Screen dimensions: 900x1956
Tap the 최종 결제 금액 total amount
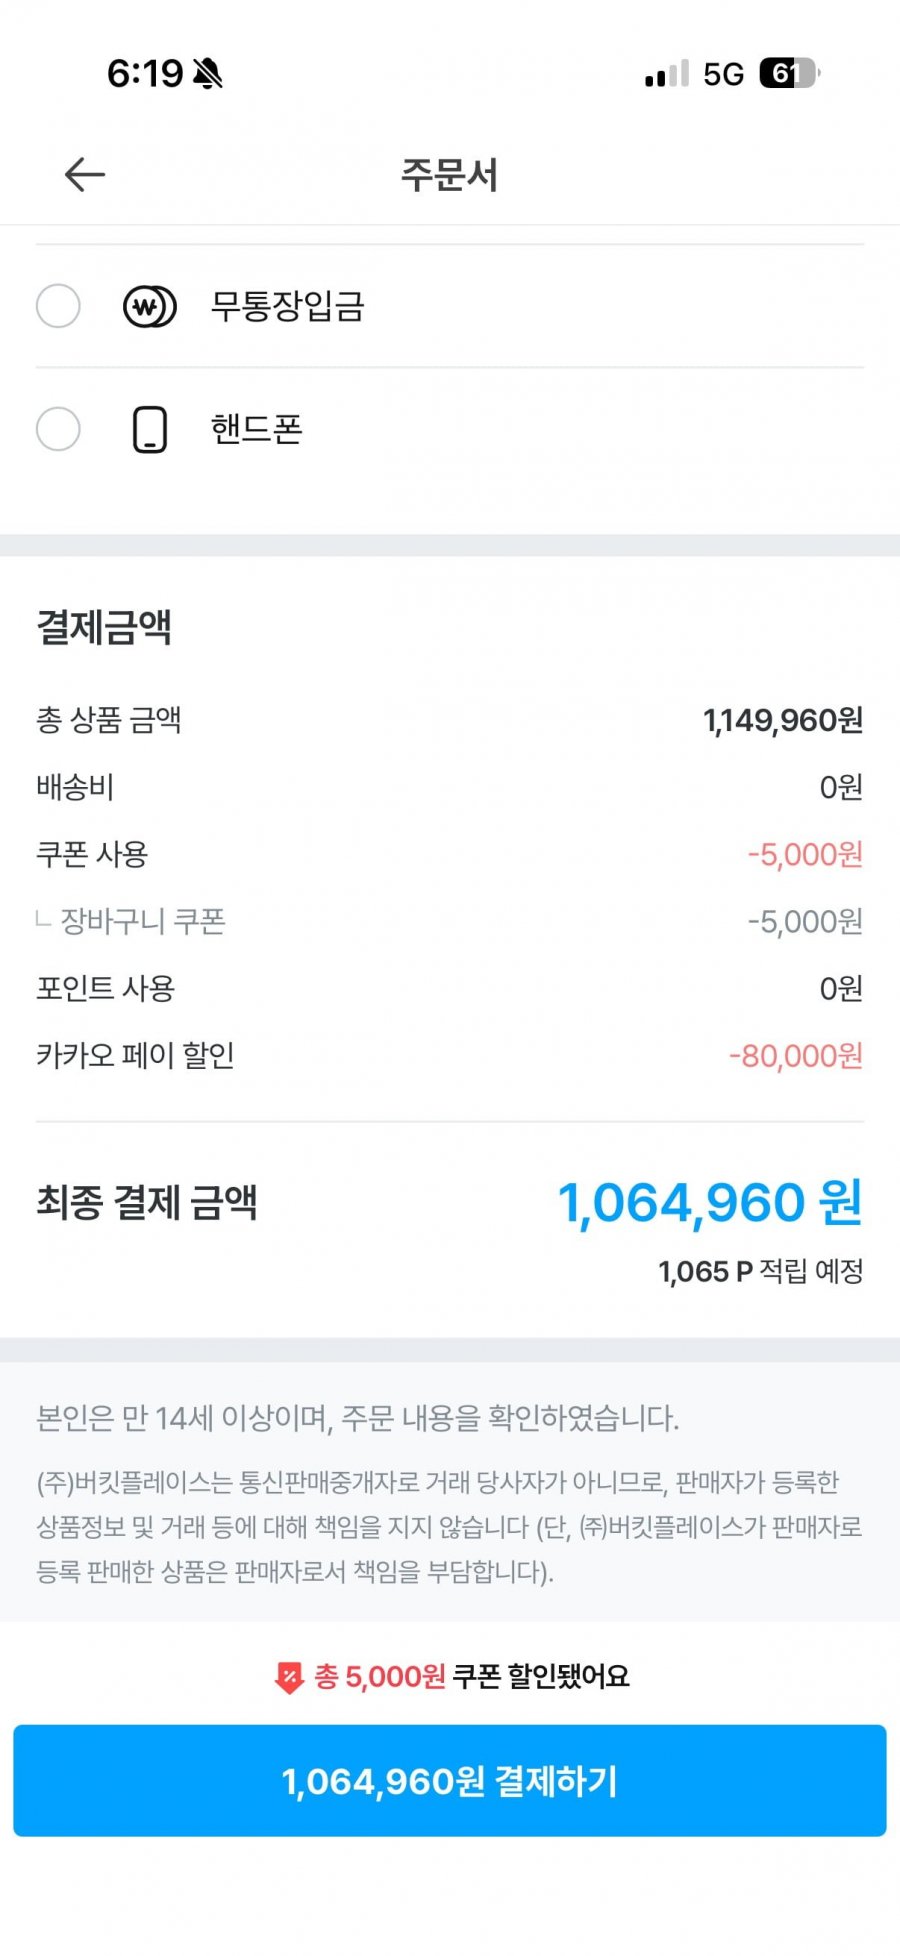click(709, 1203)
